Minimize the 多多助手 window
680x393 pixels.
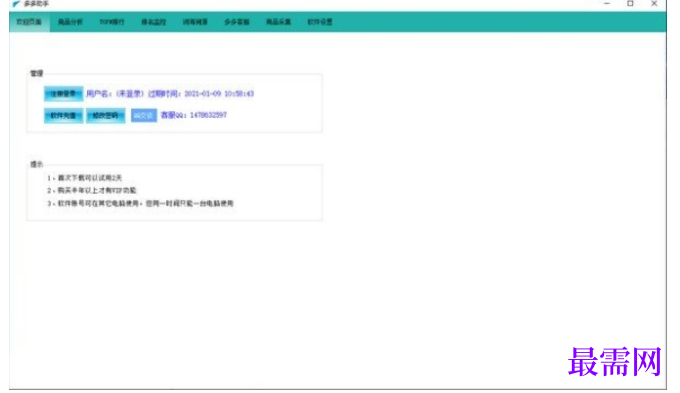pos(607,4)
